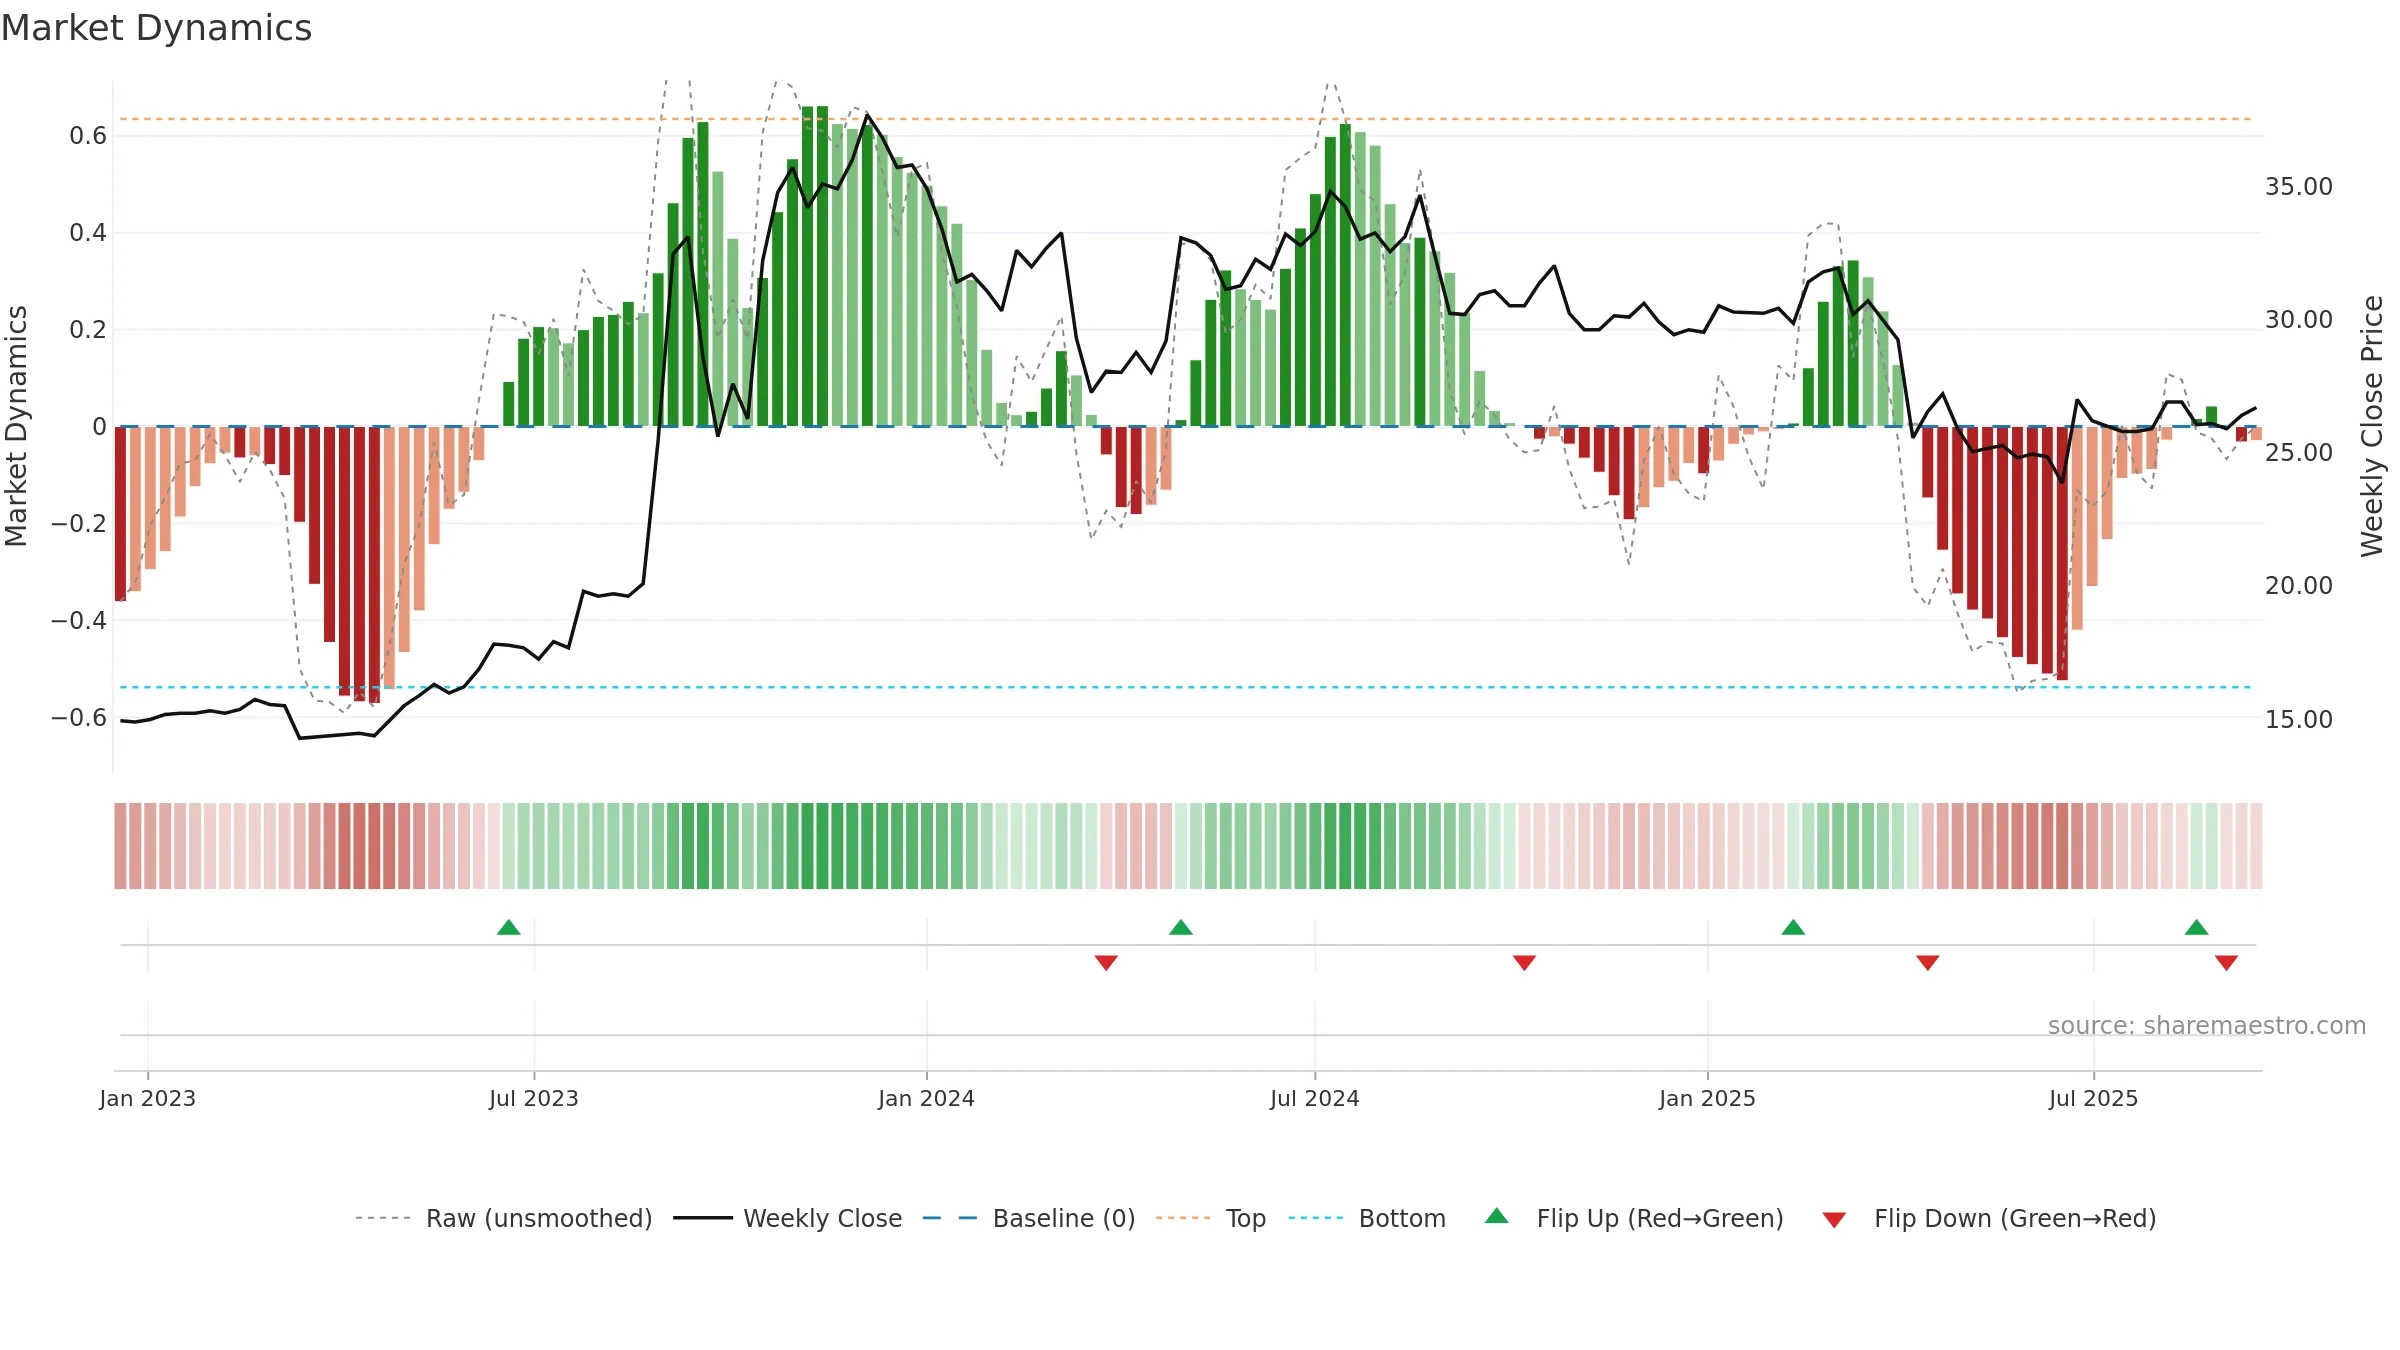Click the flip-up marker near Jul 2023

pos(509,927)
